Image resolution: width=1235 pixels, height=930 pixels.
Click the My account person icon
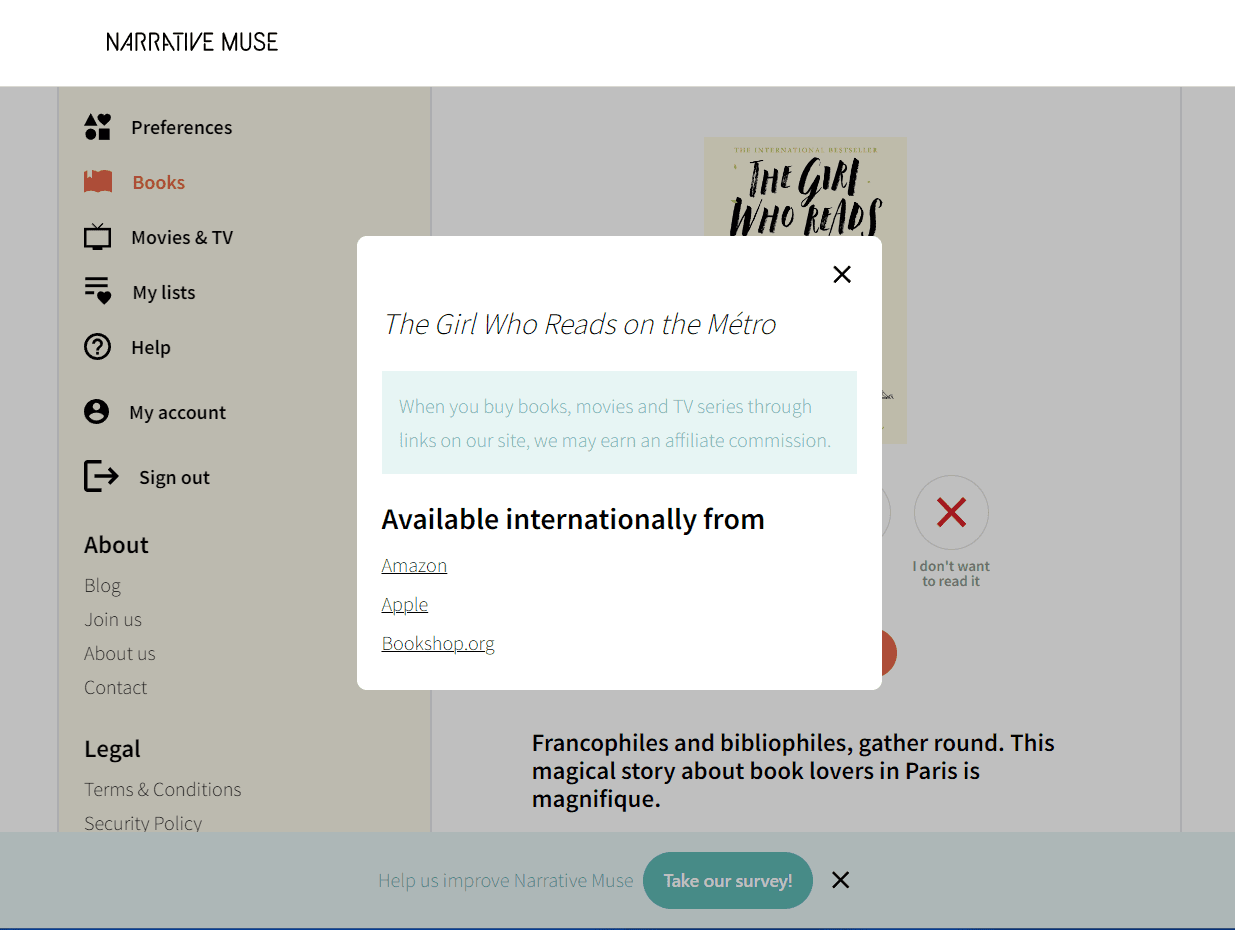96,412
